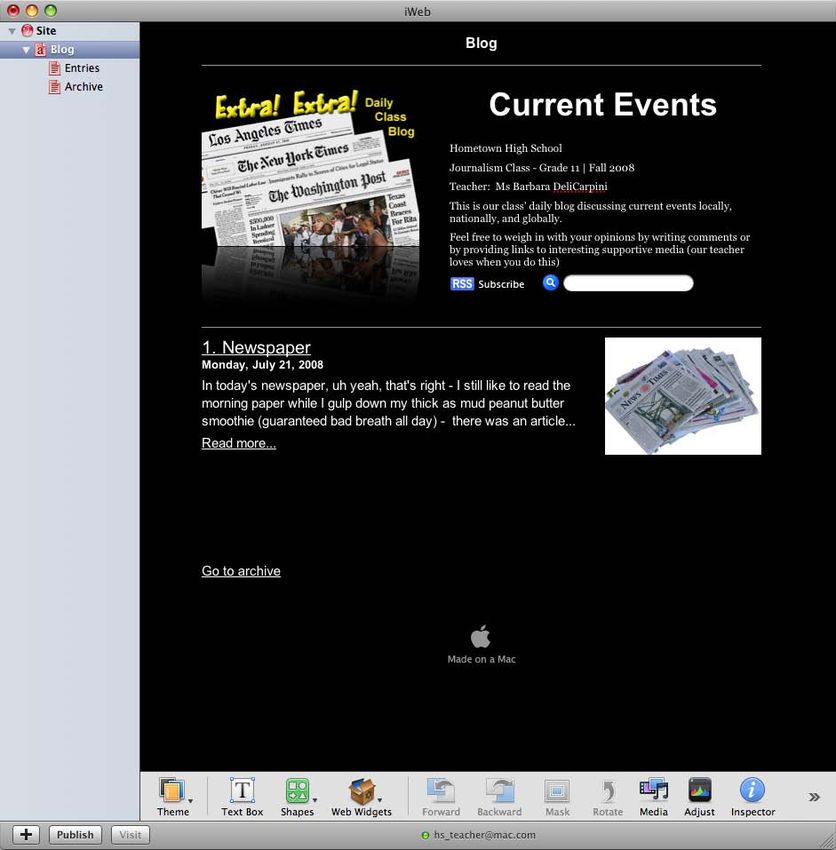The height and width of the screenshot is (850, 836).
Task: Click the Publish button
Action: pos(75,835)
